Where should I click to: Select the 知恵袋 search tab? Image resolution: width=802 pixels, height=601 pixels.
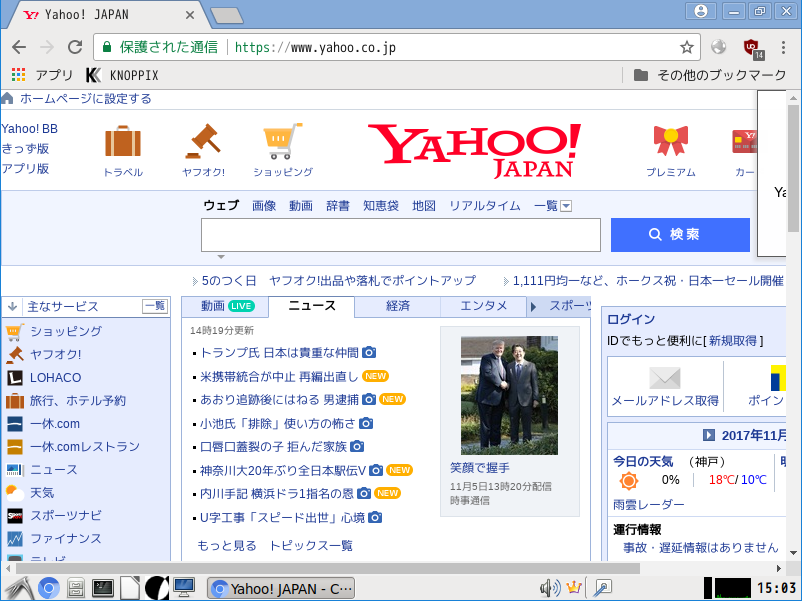[381, 206]
